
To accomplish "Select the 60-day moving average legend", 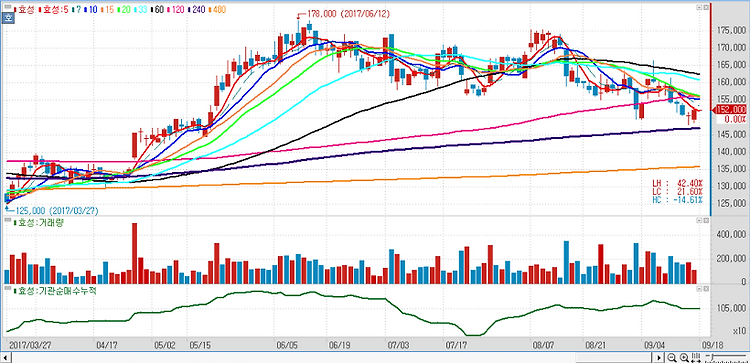I will [157, 10].
